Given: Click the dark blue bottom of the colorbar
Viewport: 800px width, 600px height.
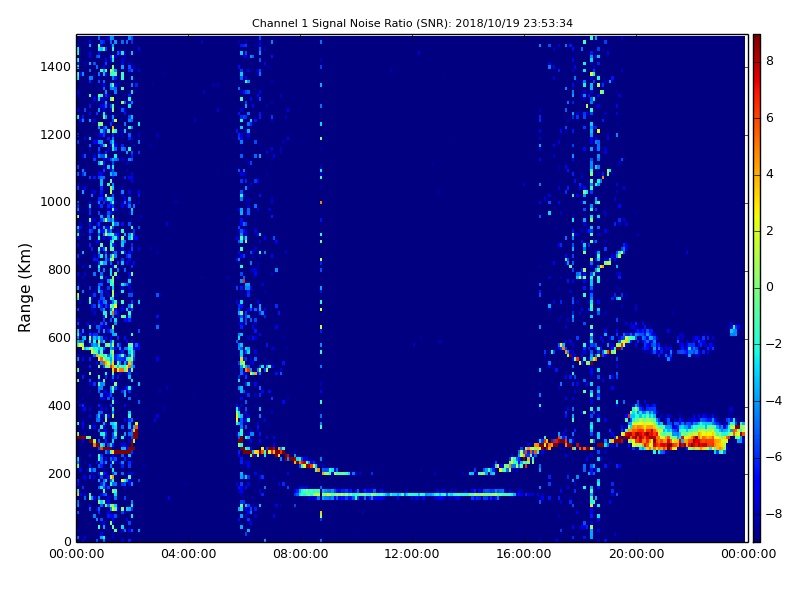Looking at the screenshot, I should point(757,533).
